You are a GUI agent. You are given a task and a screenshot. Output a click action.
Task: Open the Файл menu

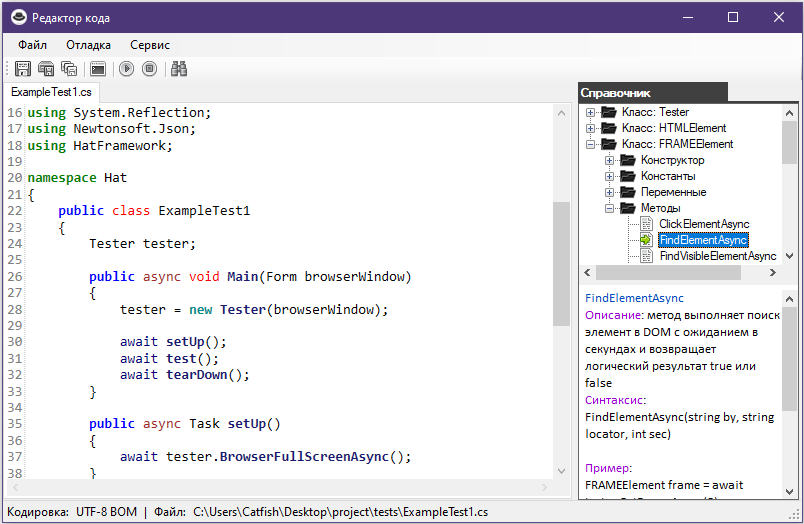(32, 45)
